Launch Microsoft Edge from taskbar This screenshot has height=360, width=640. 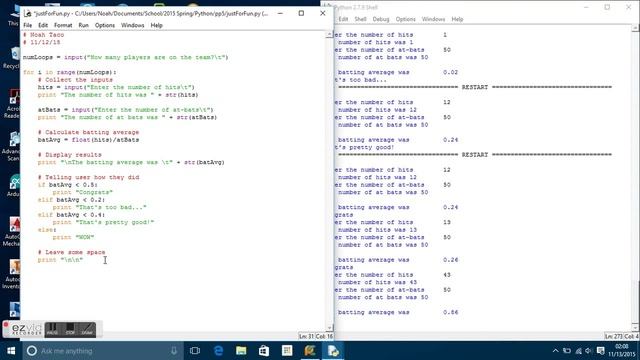pyautogui.click(x=218, y=351)
